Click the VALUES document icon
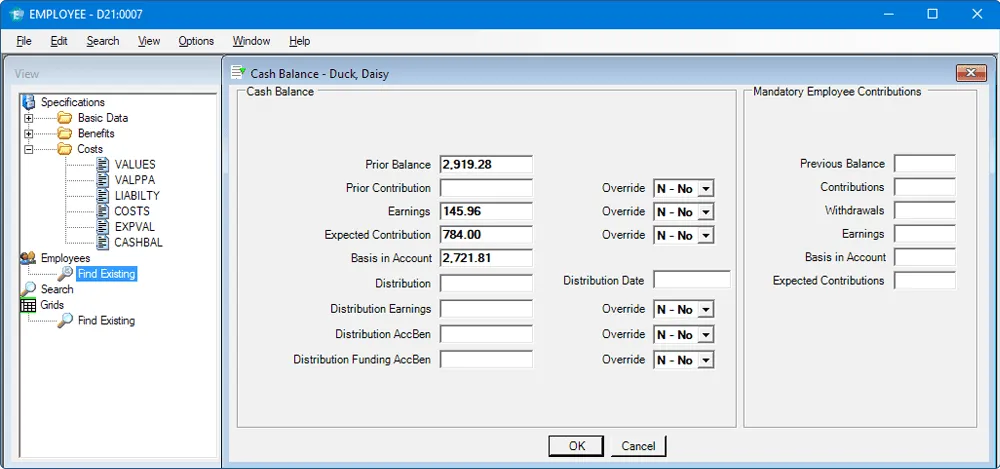This screenshot has width=1000, height=469. [103, 165]
